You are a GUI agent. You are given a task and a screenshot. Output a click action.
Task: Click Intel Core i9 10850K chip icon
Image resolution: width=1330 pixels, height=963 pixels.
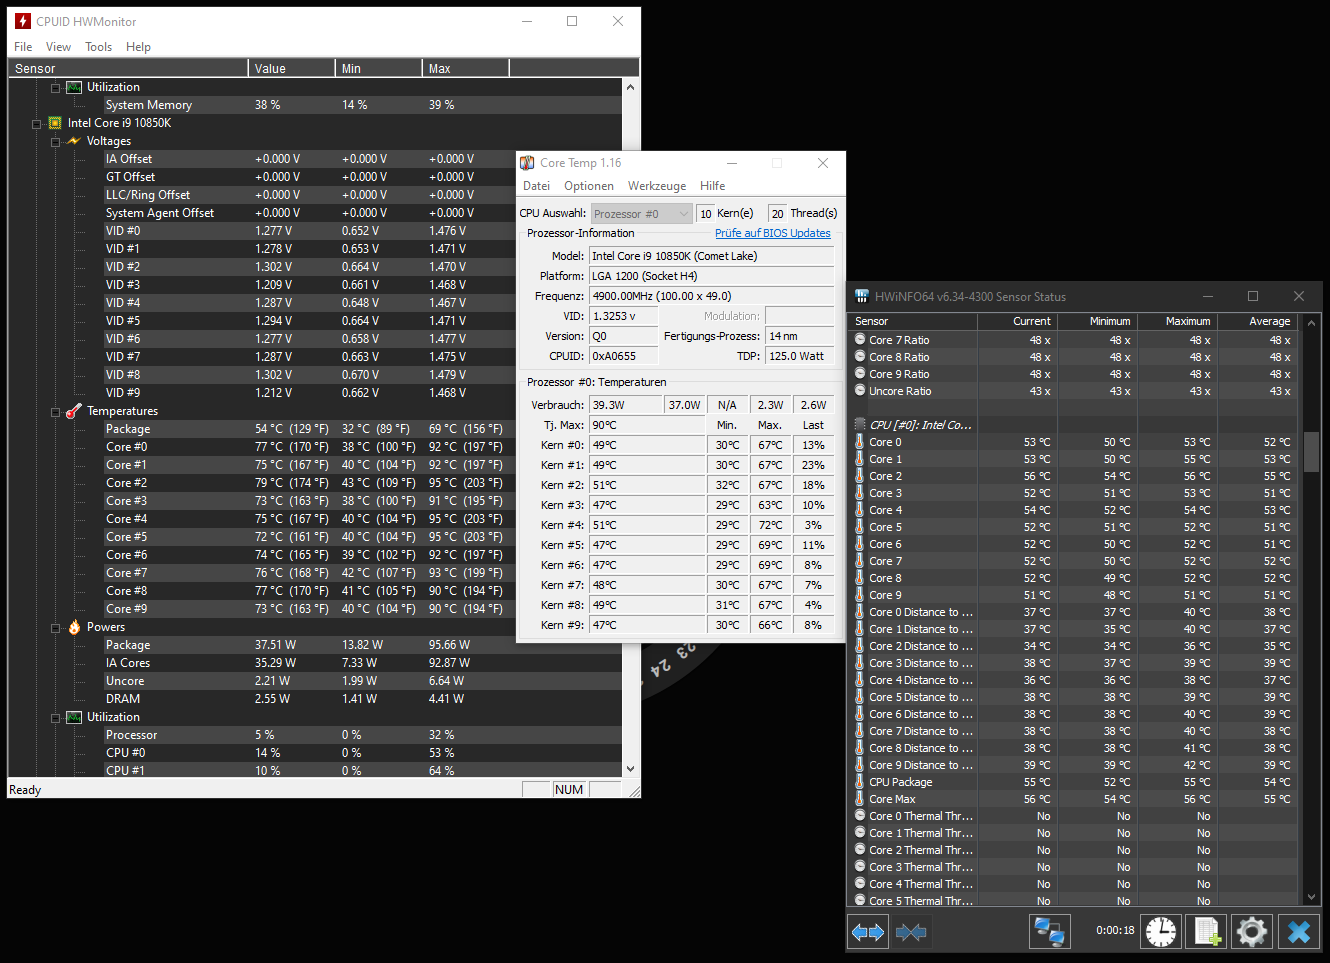(x=55, y=123)
